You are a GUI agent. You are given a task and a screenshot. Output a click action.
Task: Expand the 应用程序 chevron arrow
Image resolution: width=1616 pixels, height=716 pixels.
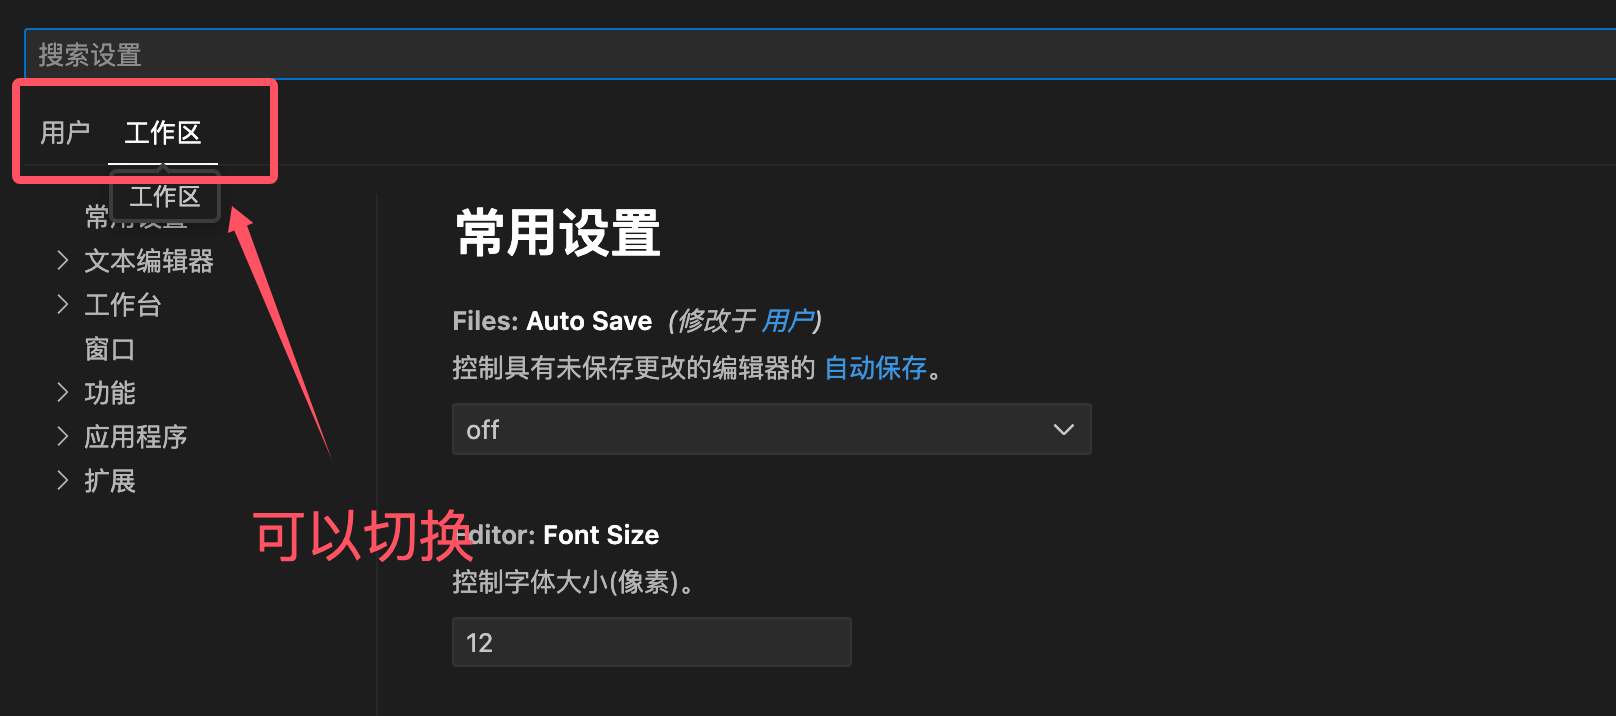point(63,436)
